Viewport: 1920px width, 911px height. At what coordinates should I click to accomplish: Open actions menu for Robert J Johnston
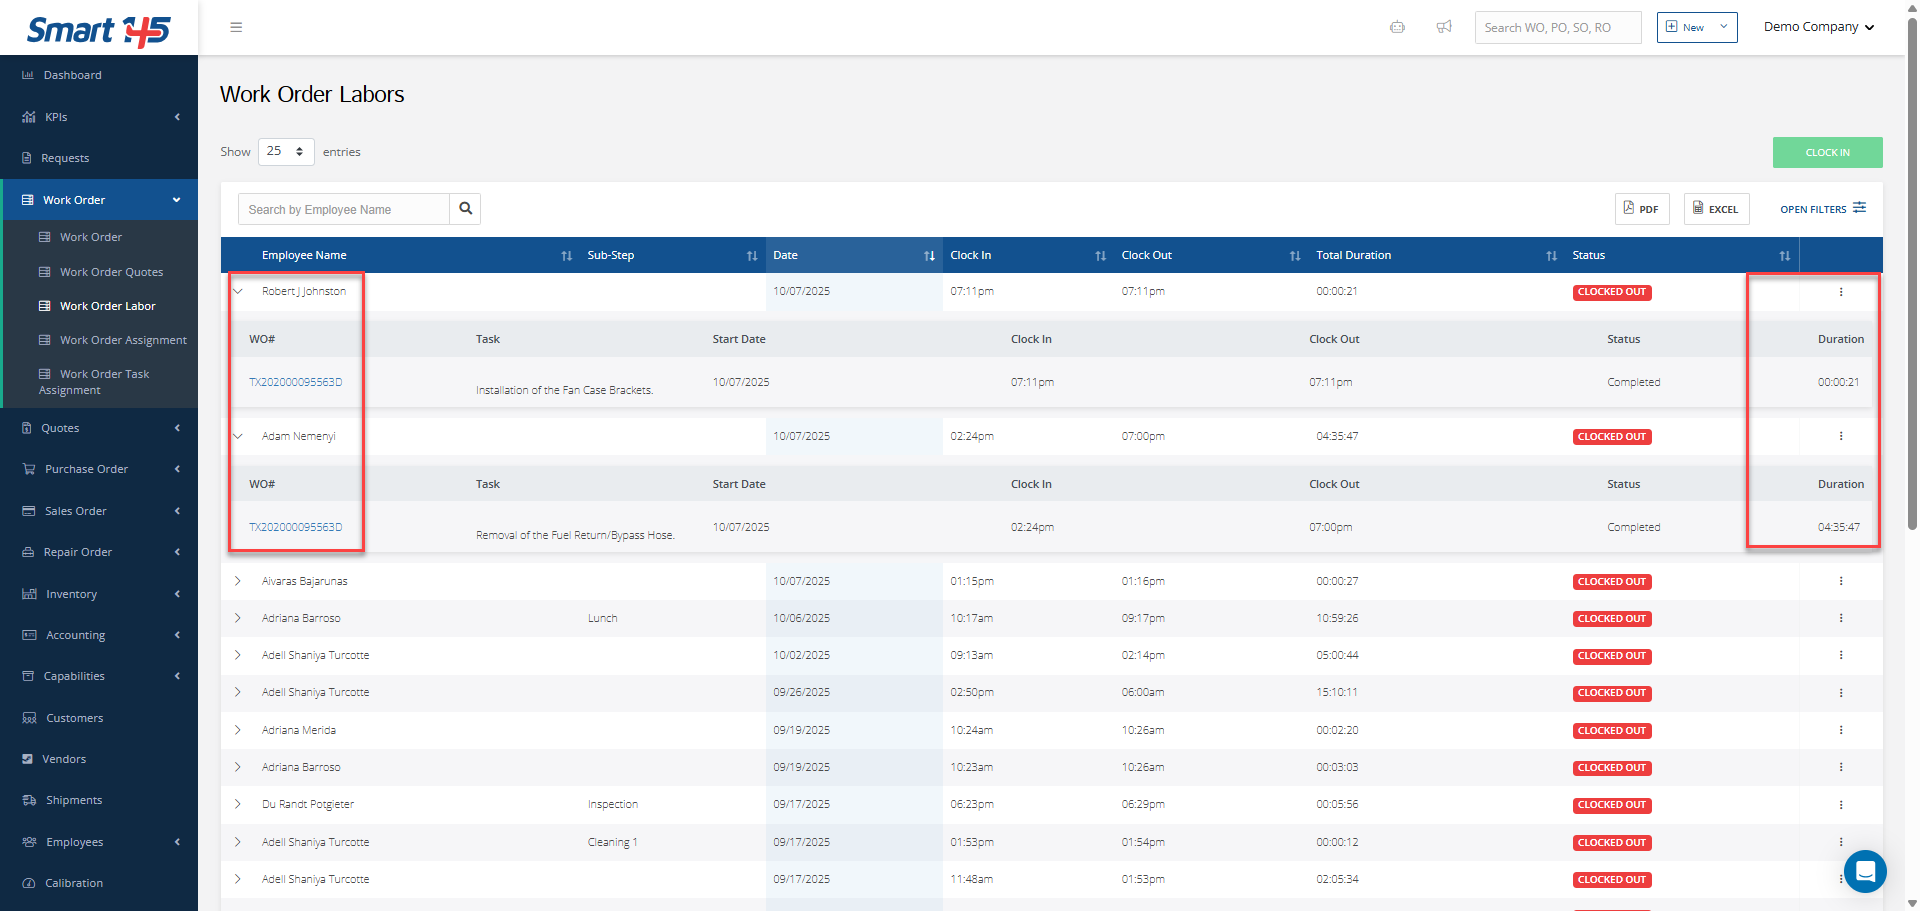tap(1840, 292)
